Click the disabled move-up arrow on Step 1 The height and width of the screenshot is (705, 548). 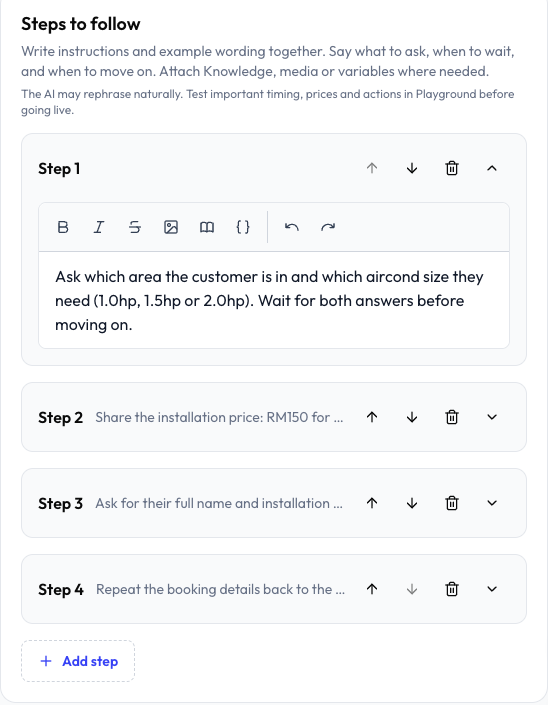point(372,168)
